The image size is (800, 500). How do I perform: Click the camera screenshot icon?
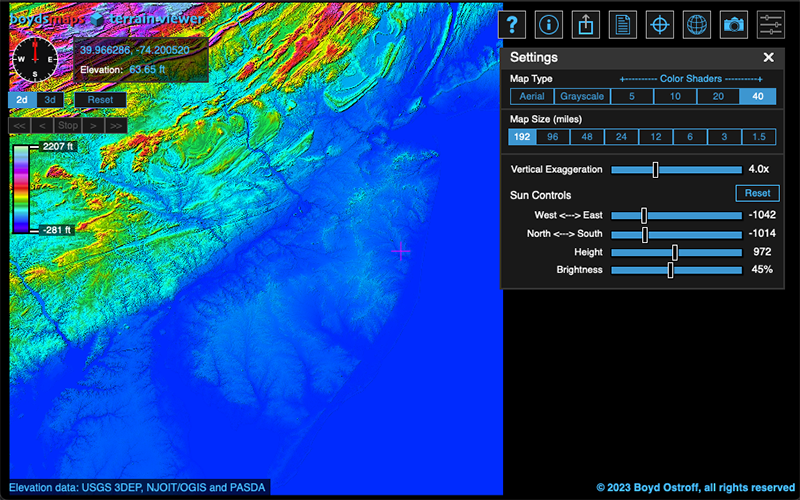click(734, 25)
